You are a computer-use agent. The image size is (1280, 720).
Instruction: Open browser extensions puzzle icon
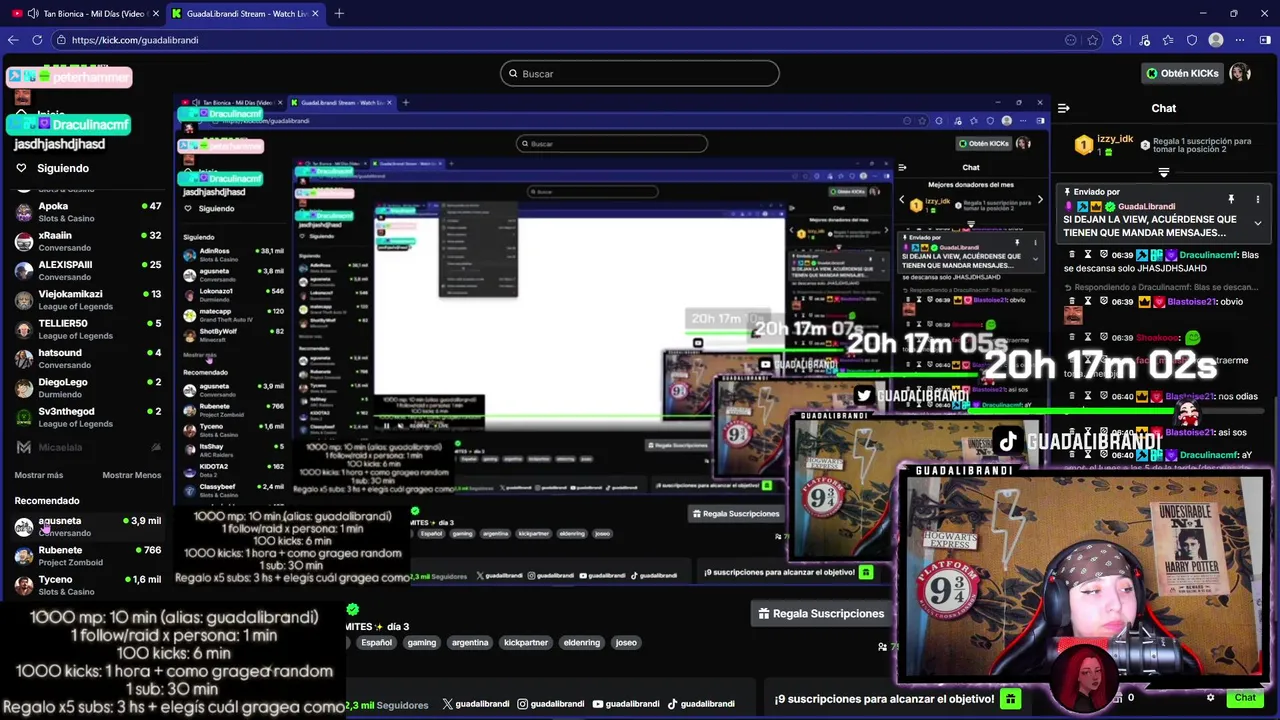coord(1117,40)
